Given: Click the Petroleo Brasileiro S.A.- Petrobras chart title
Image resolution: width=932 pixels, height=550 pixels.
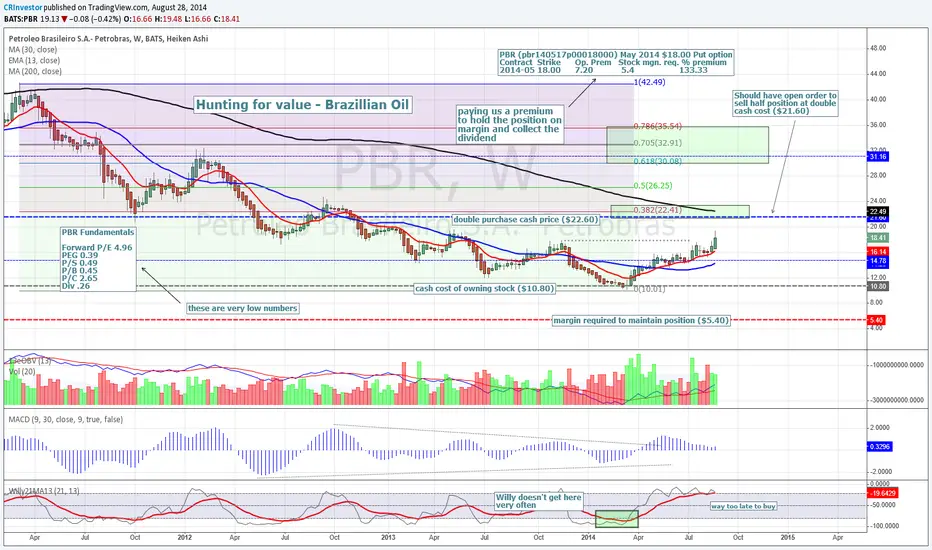Looking at the screenshot, I should pos(108,39).
